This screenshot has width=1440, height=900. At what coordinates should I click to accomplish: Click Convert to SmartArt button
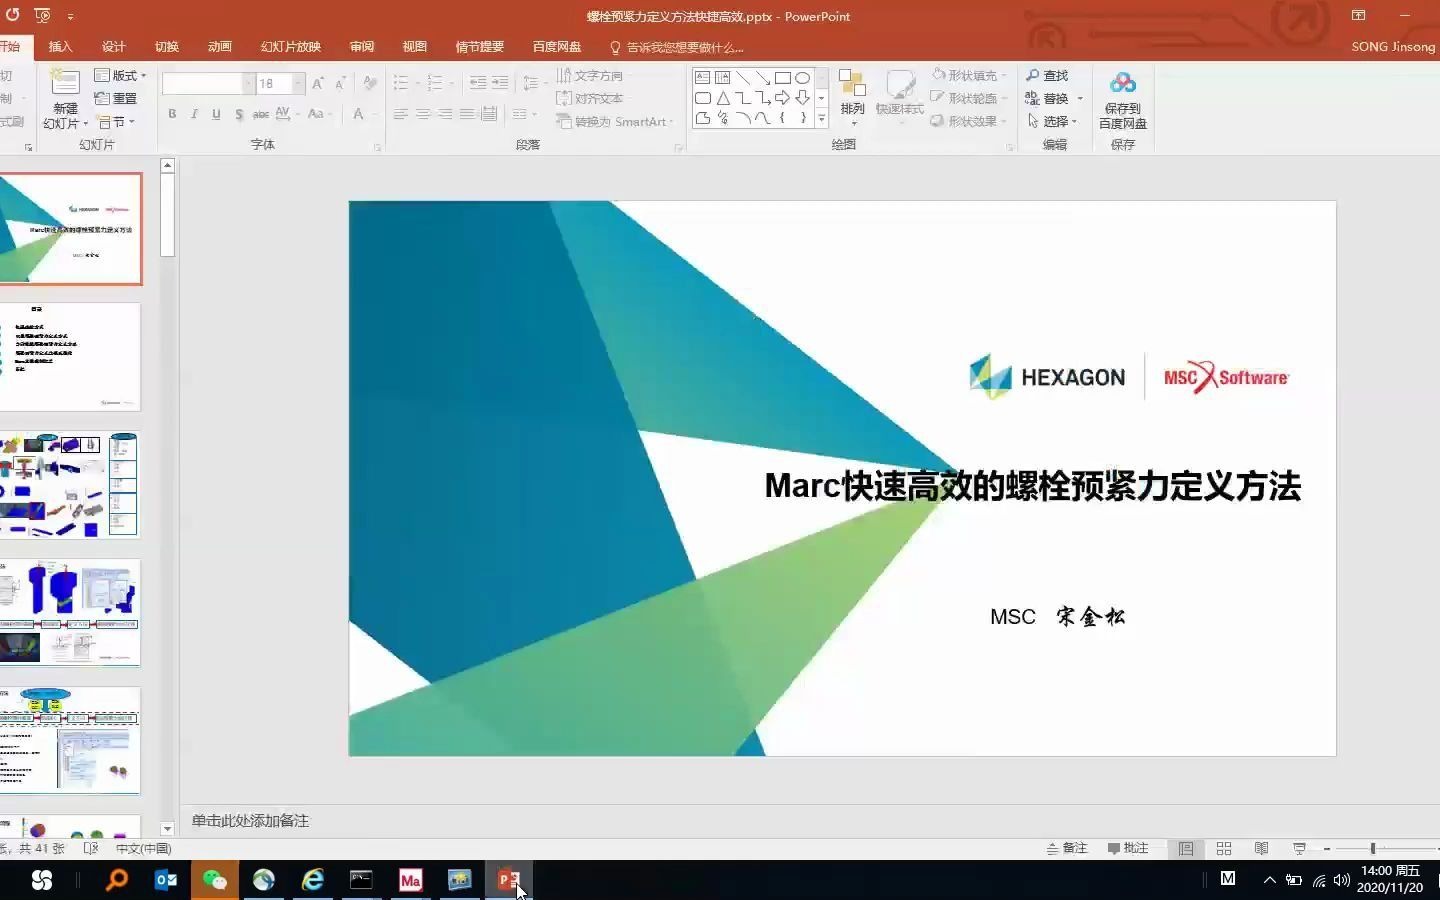pyautogui.click(x=614, y=121)
